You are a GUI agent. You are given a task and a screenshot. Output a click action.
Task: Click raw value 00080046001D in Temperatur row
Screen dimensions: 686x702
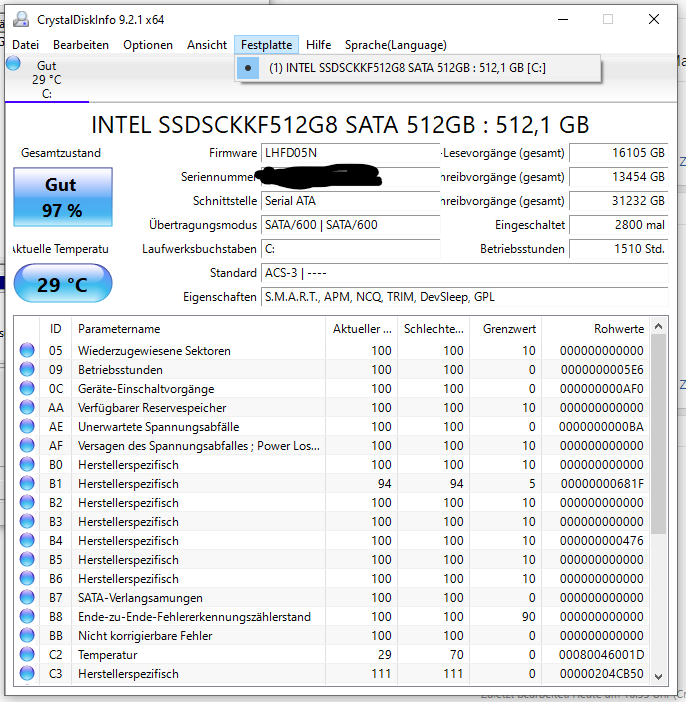tap(601, 655)
